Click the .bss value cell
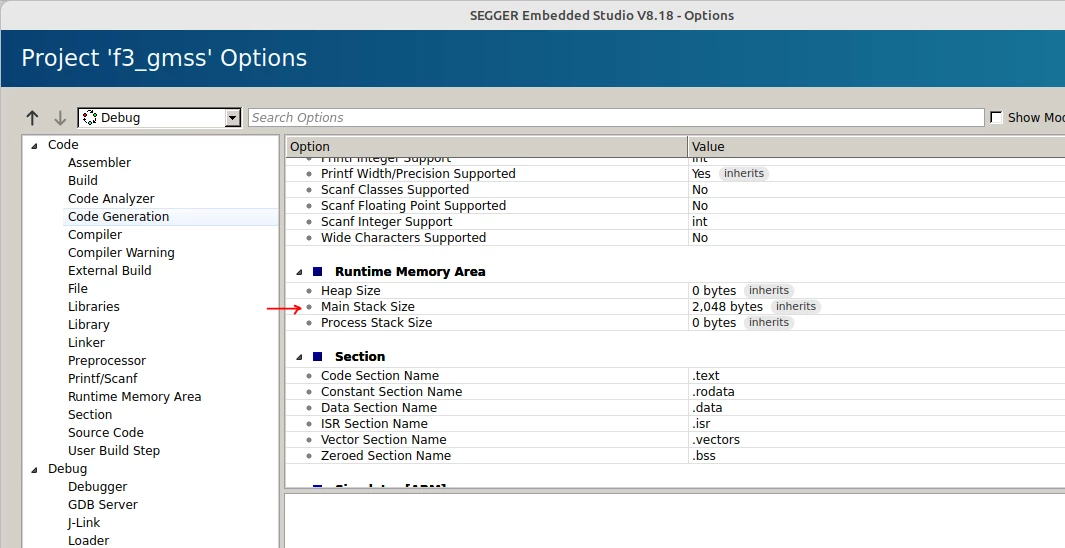This screenshot has width=1065, height=548. tap(704, 456)
